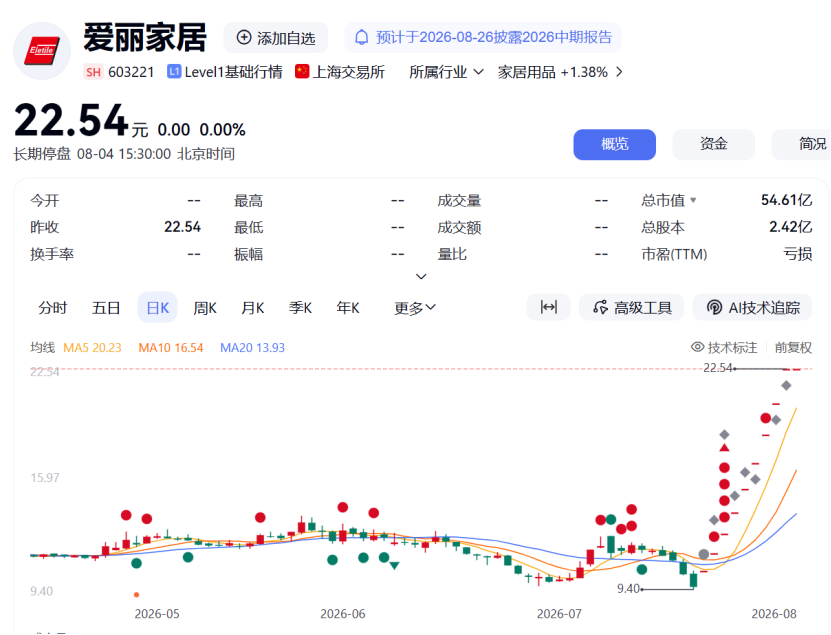Image resolution: width=831 pixels, height=635 pixels.
Task: Click the 高级工具 tool icon
Action: (x=600, y=307)
